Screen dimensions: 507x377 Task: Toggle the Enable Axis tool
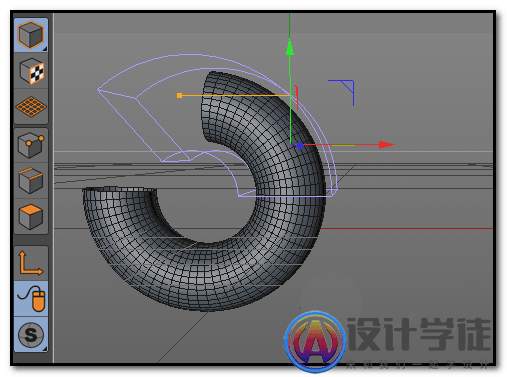pyautogui.click(x=31, y=263)
